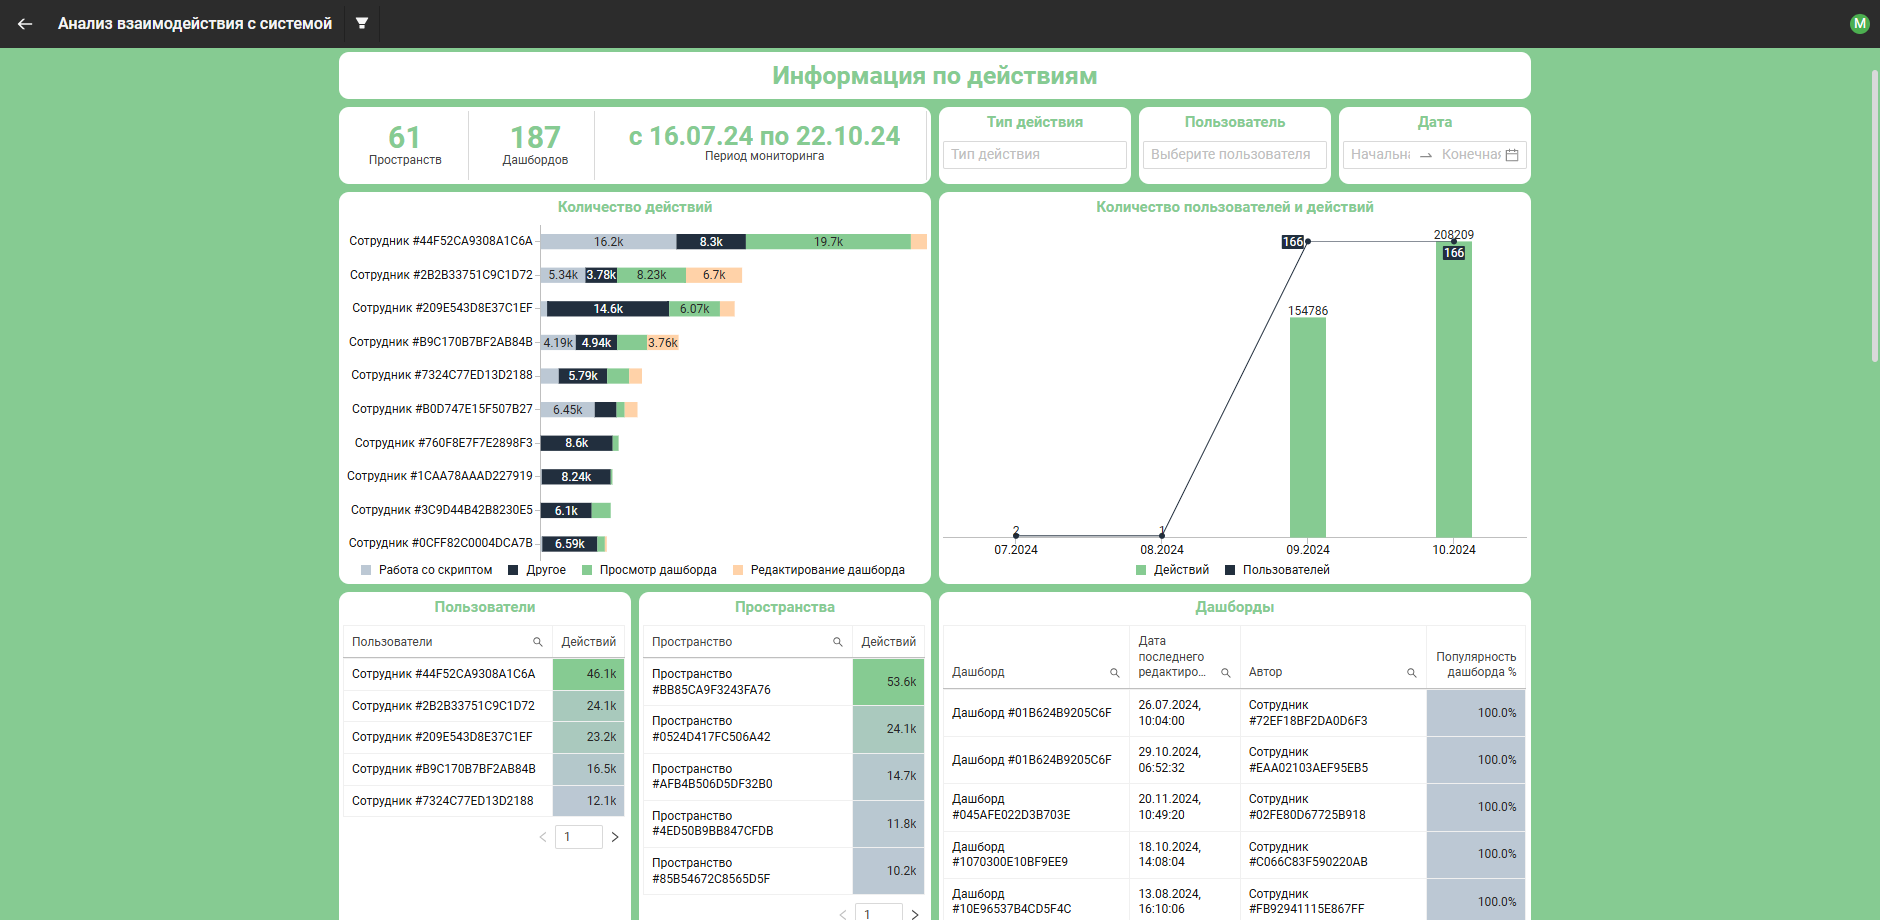1880x920 pixels.
Task: Edit Пользователи table page number field
Action: [x=578, y=837]
